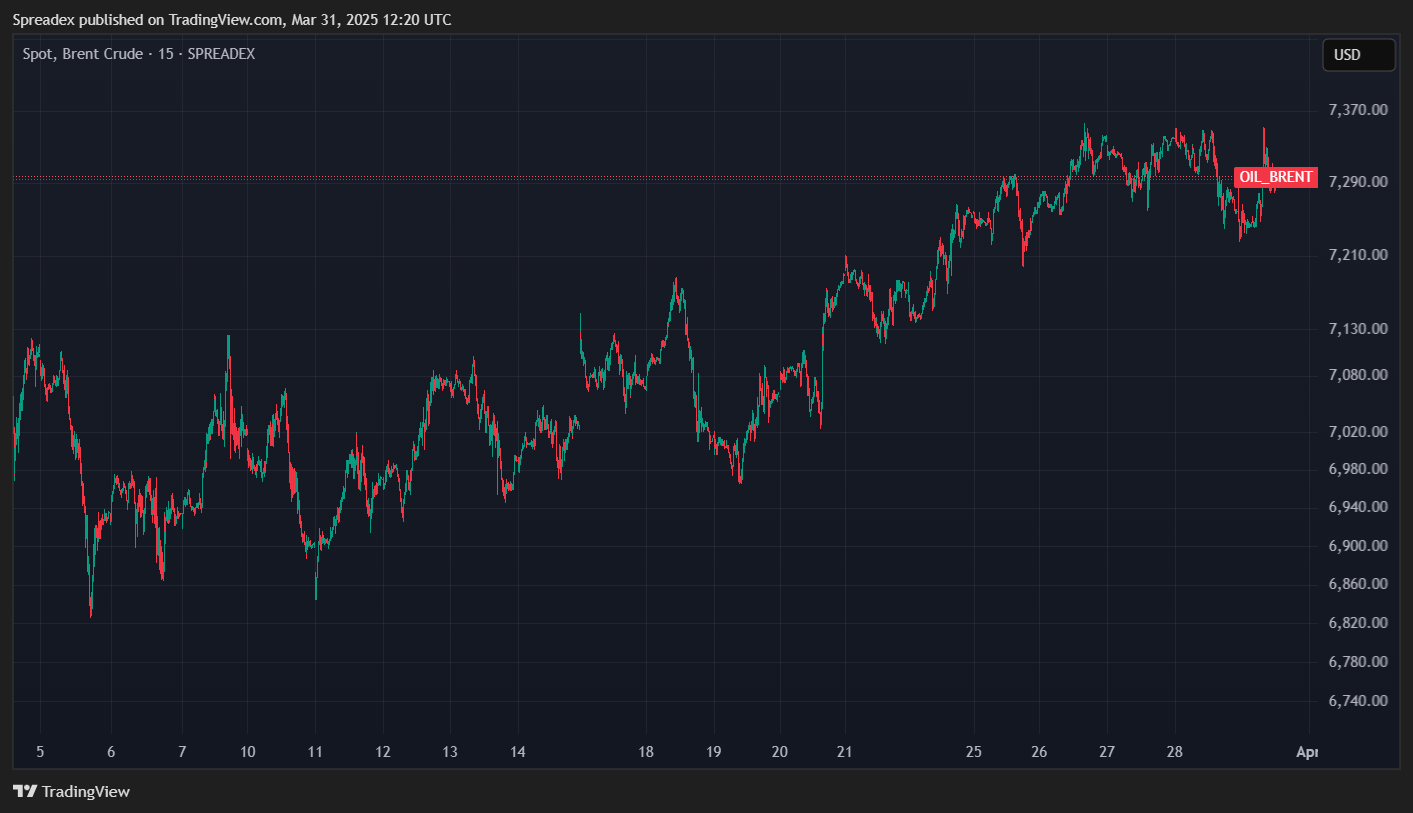Click the date label 26 on time axis
Screen dimensions: 1413x813
[x=1039, y=752]
